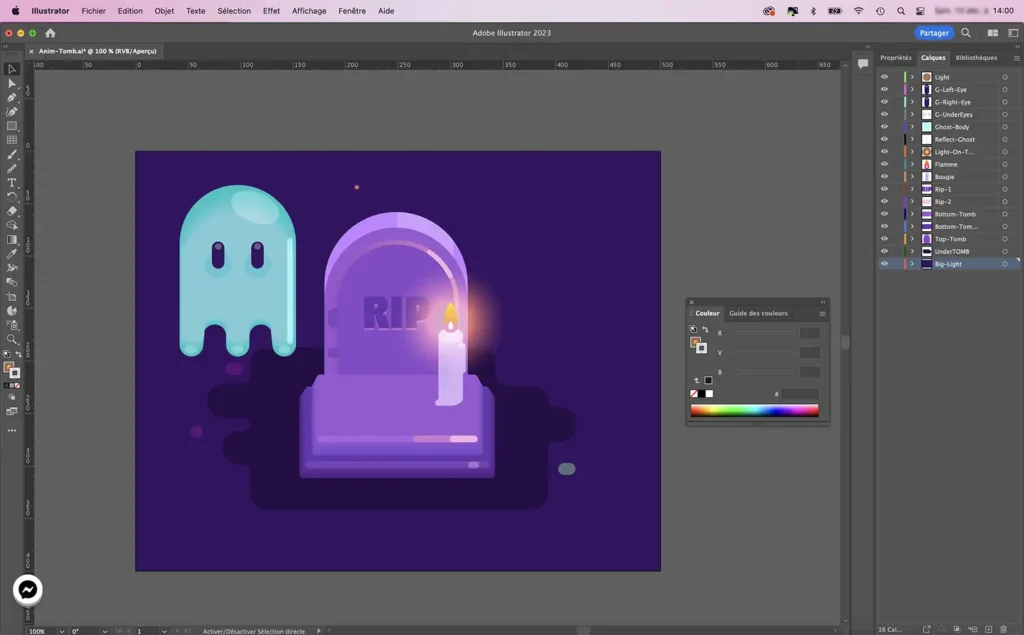The image size is (1024, 635).
Task: Select the Direct Selection arrow tool
Action: click(x=12, y=83)
